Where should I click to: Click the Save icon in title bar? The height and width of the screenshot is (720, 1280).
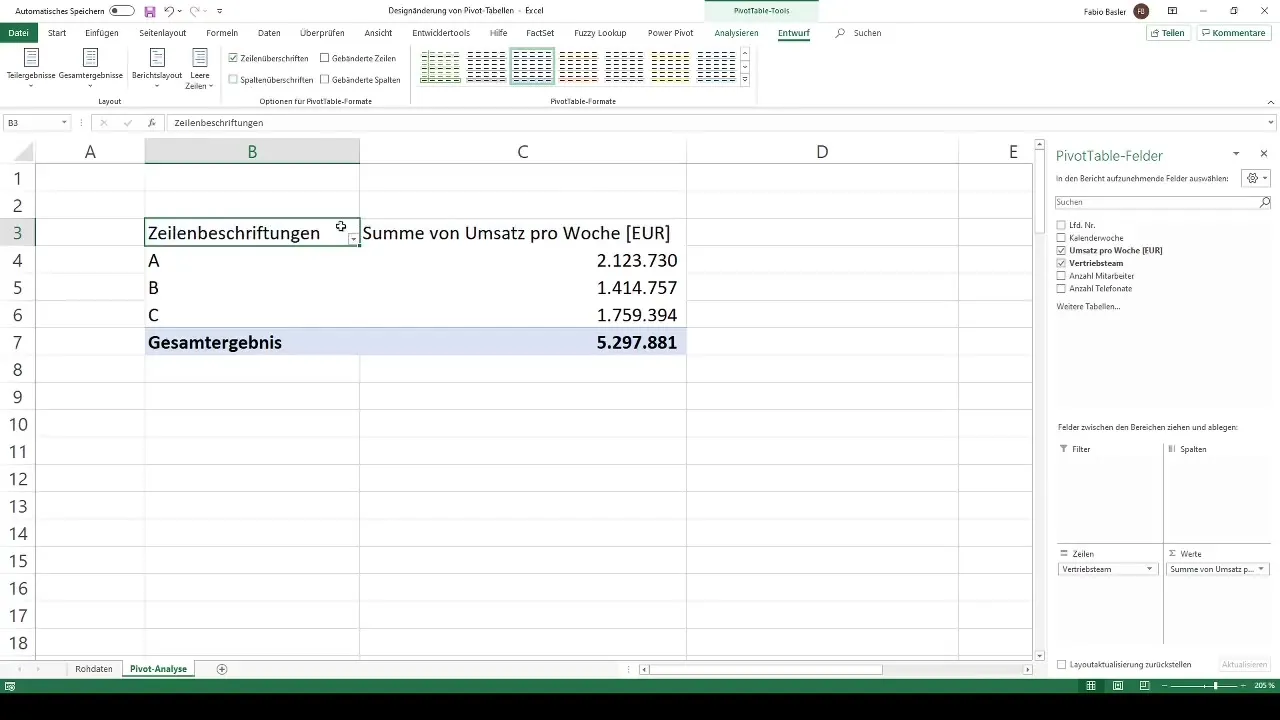(150, 11)
